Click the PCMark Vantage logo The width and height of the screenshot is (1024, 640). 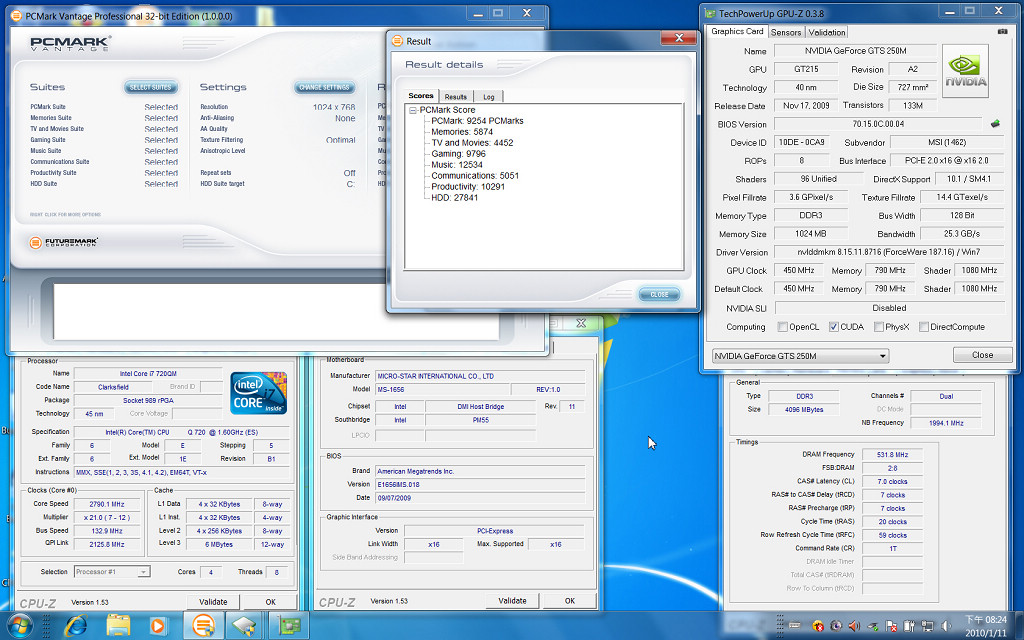click(70, 44)
